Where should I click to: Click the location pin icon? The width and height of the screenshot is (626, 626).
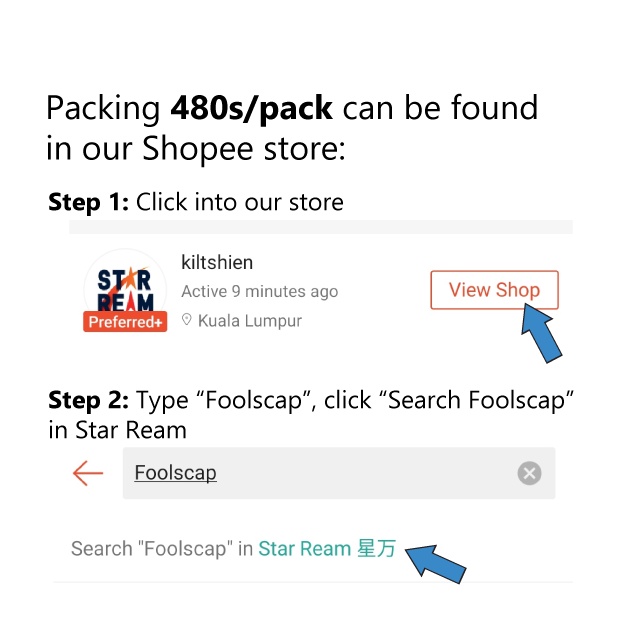pos(186,321)
